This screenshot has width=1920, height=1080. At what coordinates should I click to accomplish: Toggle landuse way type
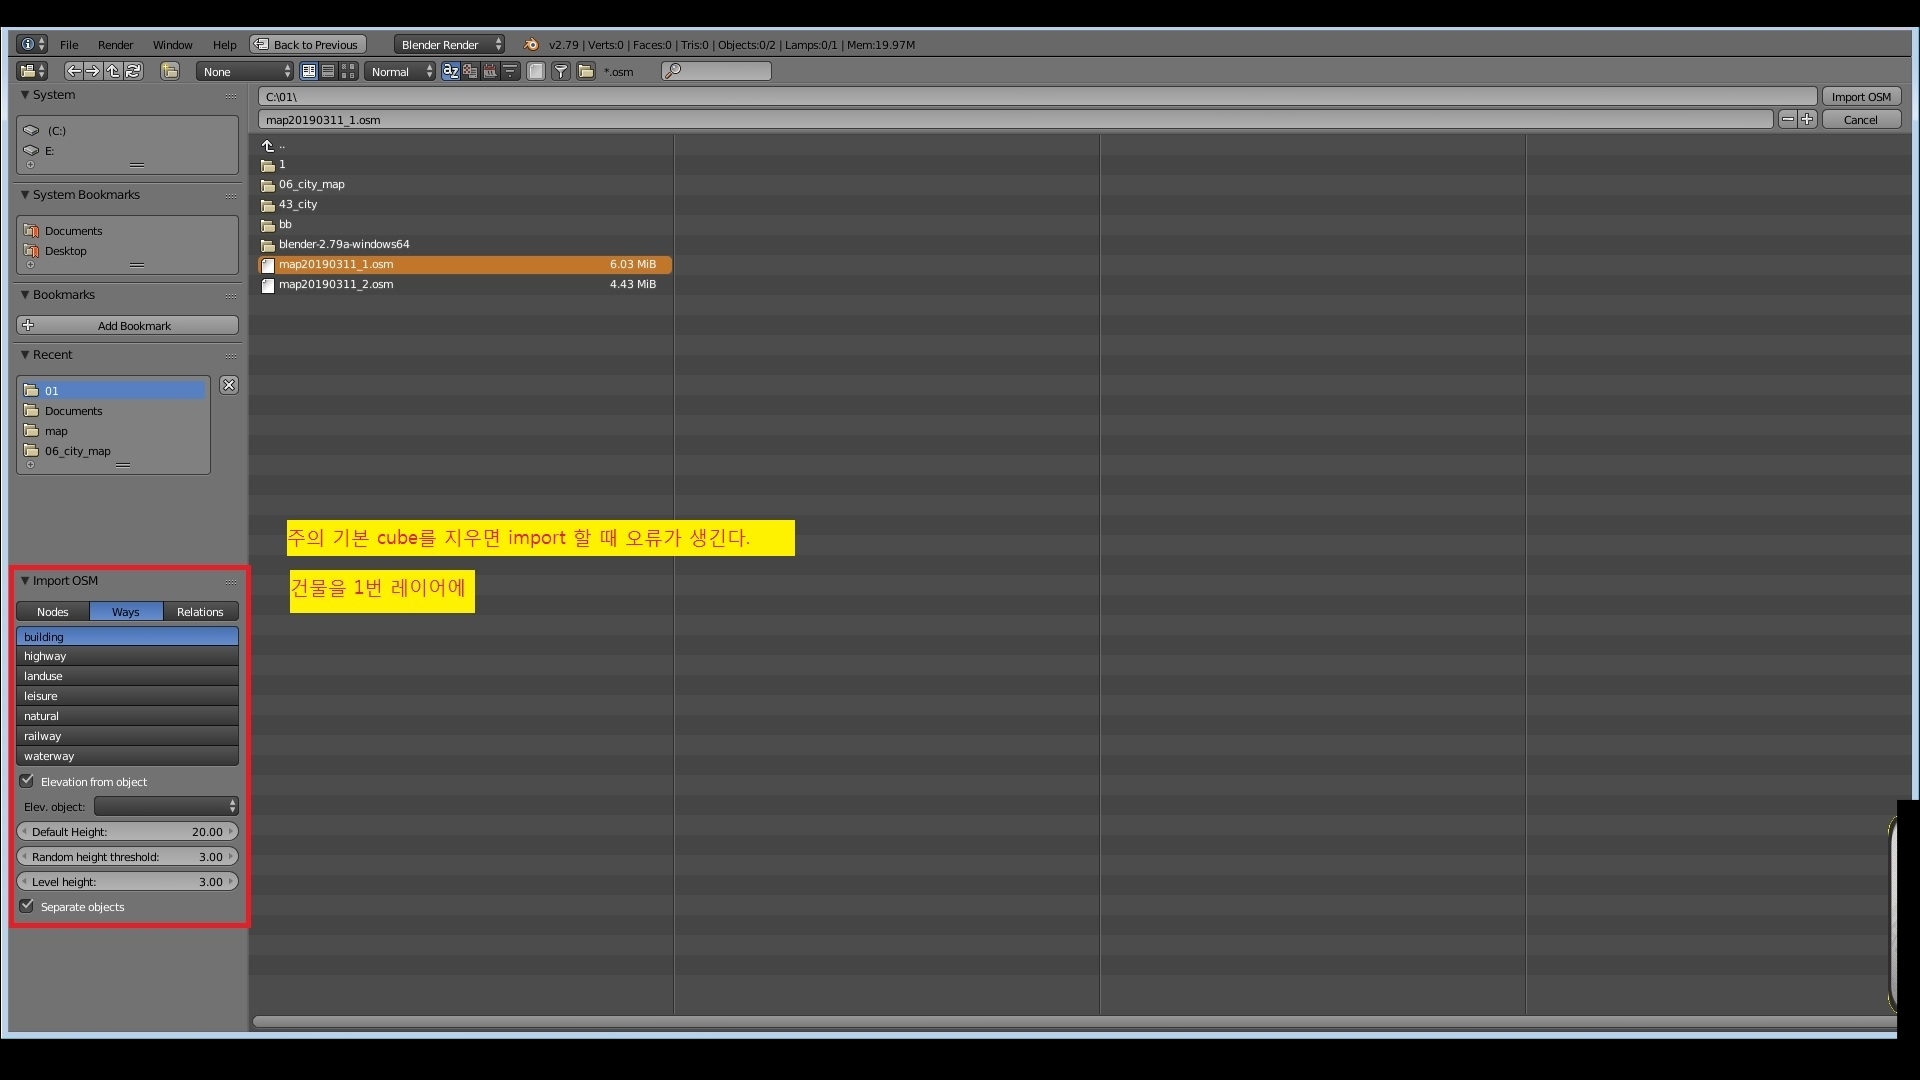click(x=127, y=676)
